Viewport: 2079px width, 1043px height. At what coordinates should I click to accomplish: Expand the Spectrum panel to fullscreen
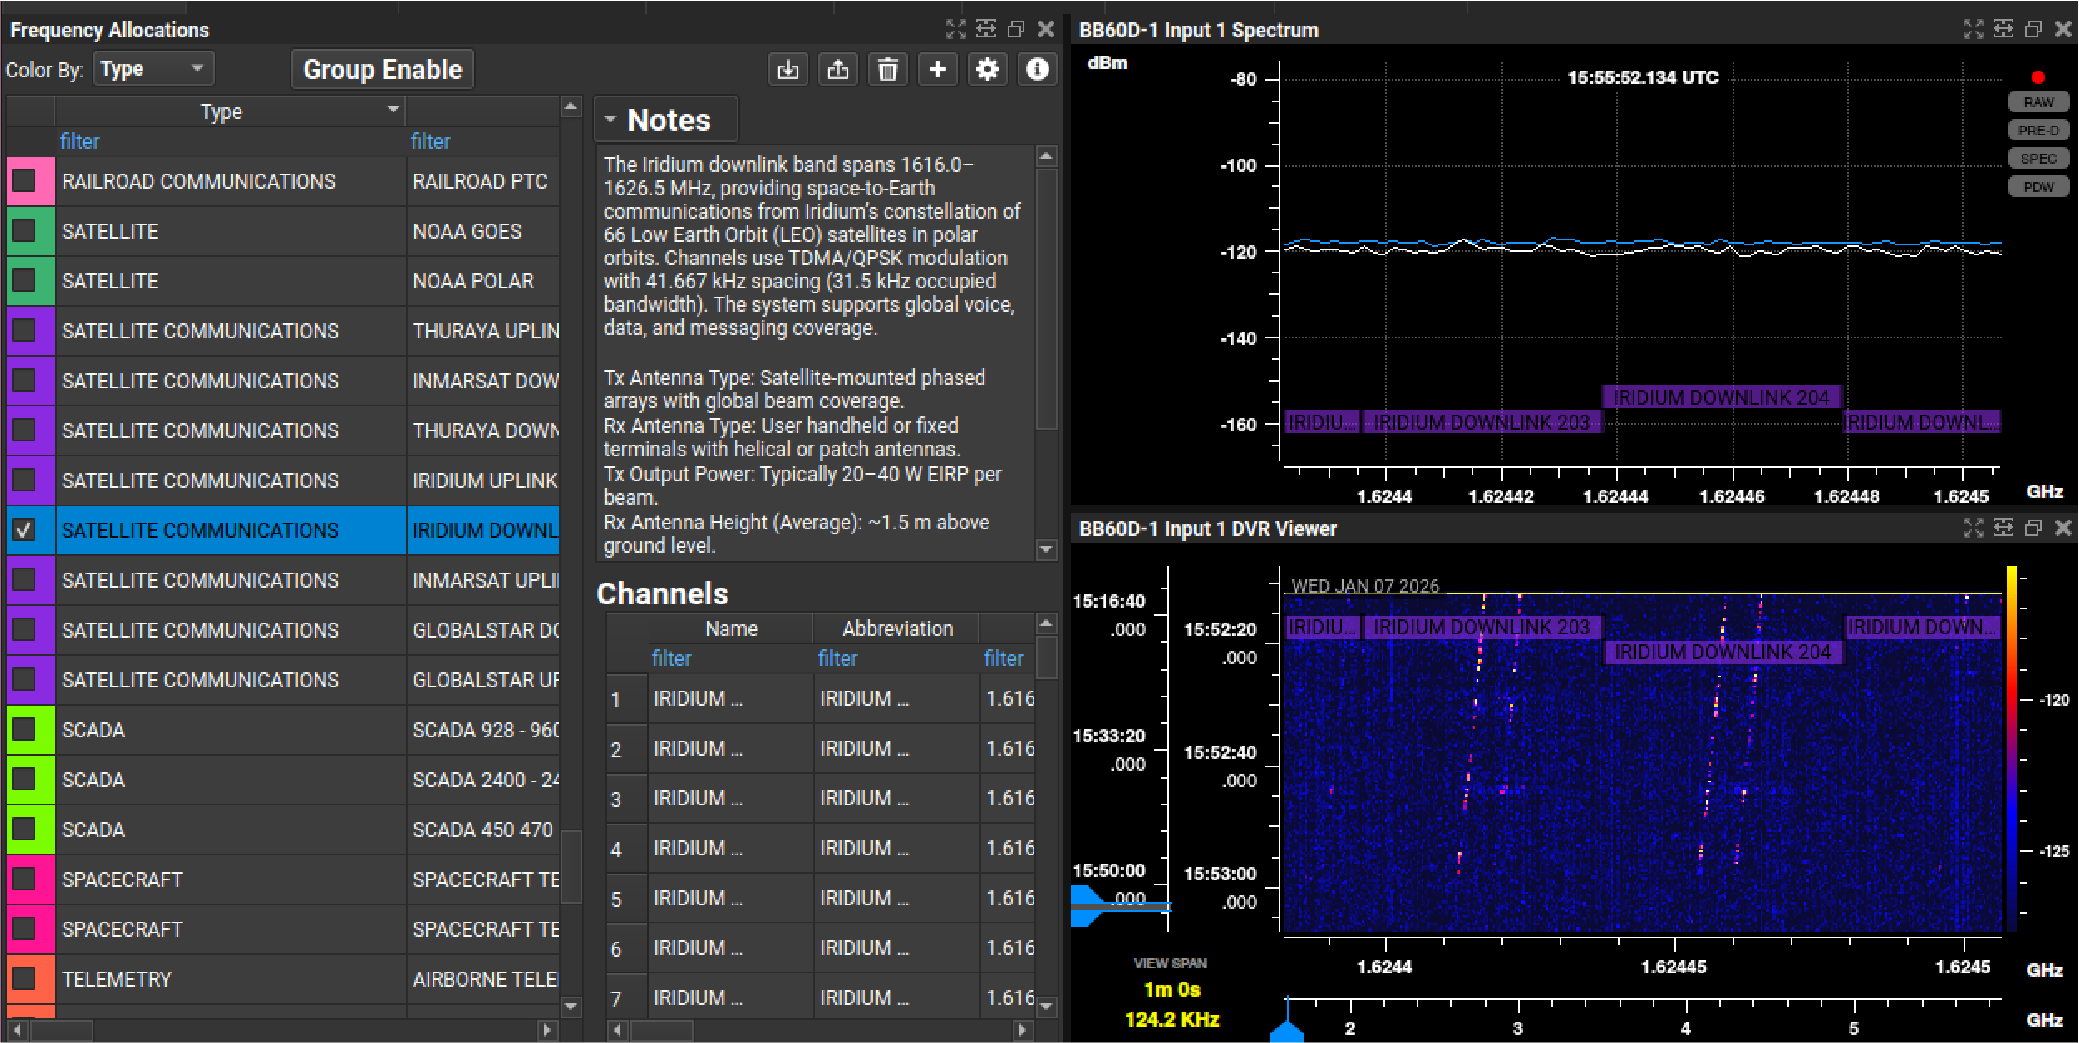coord(1972,29)
